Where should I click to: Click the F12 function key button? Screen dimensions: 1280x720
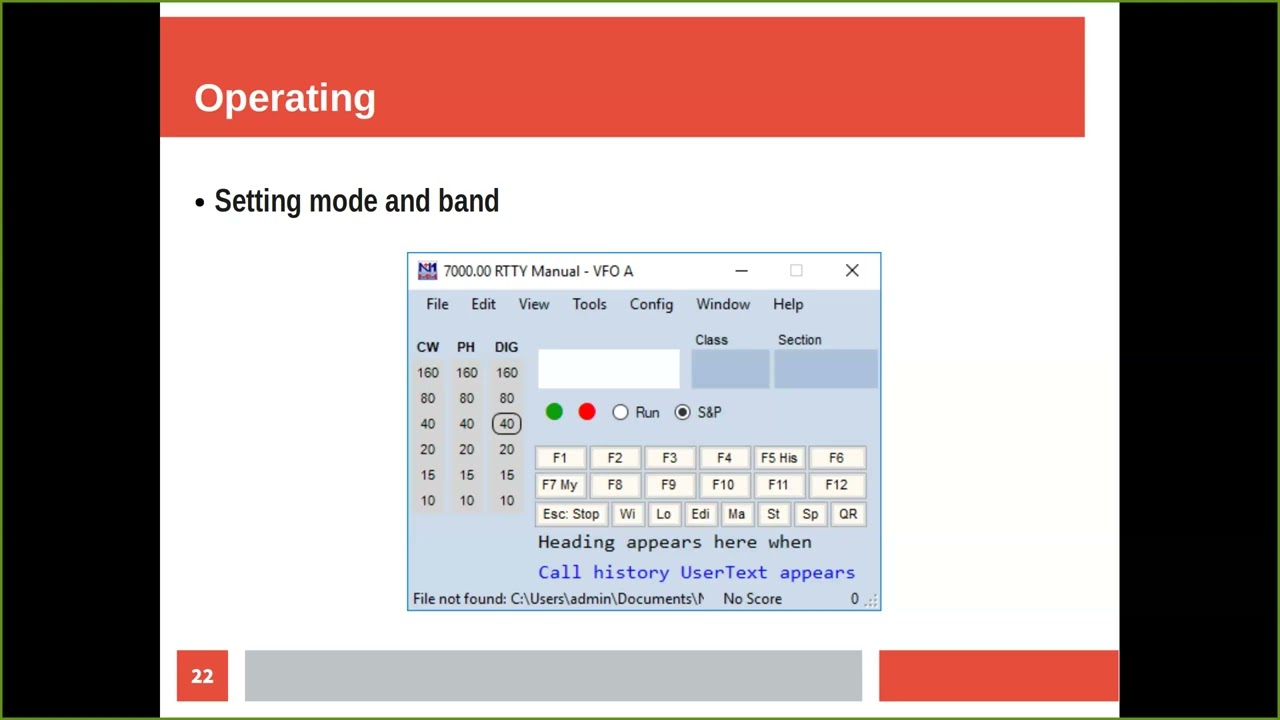coord(836,485)
